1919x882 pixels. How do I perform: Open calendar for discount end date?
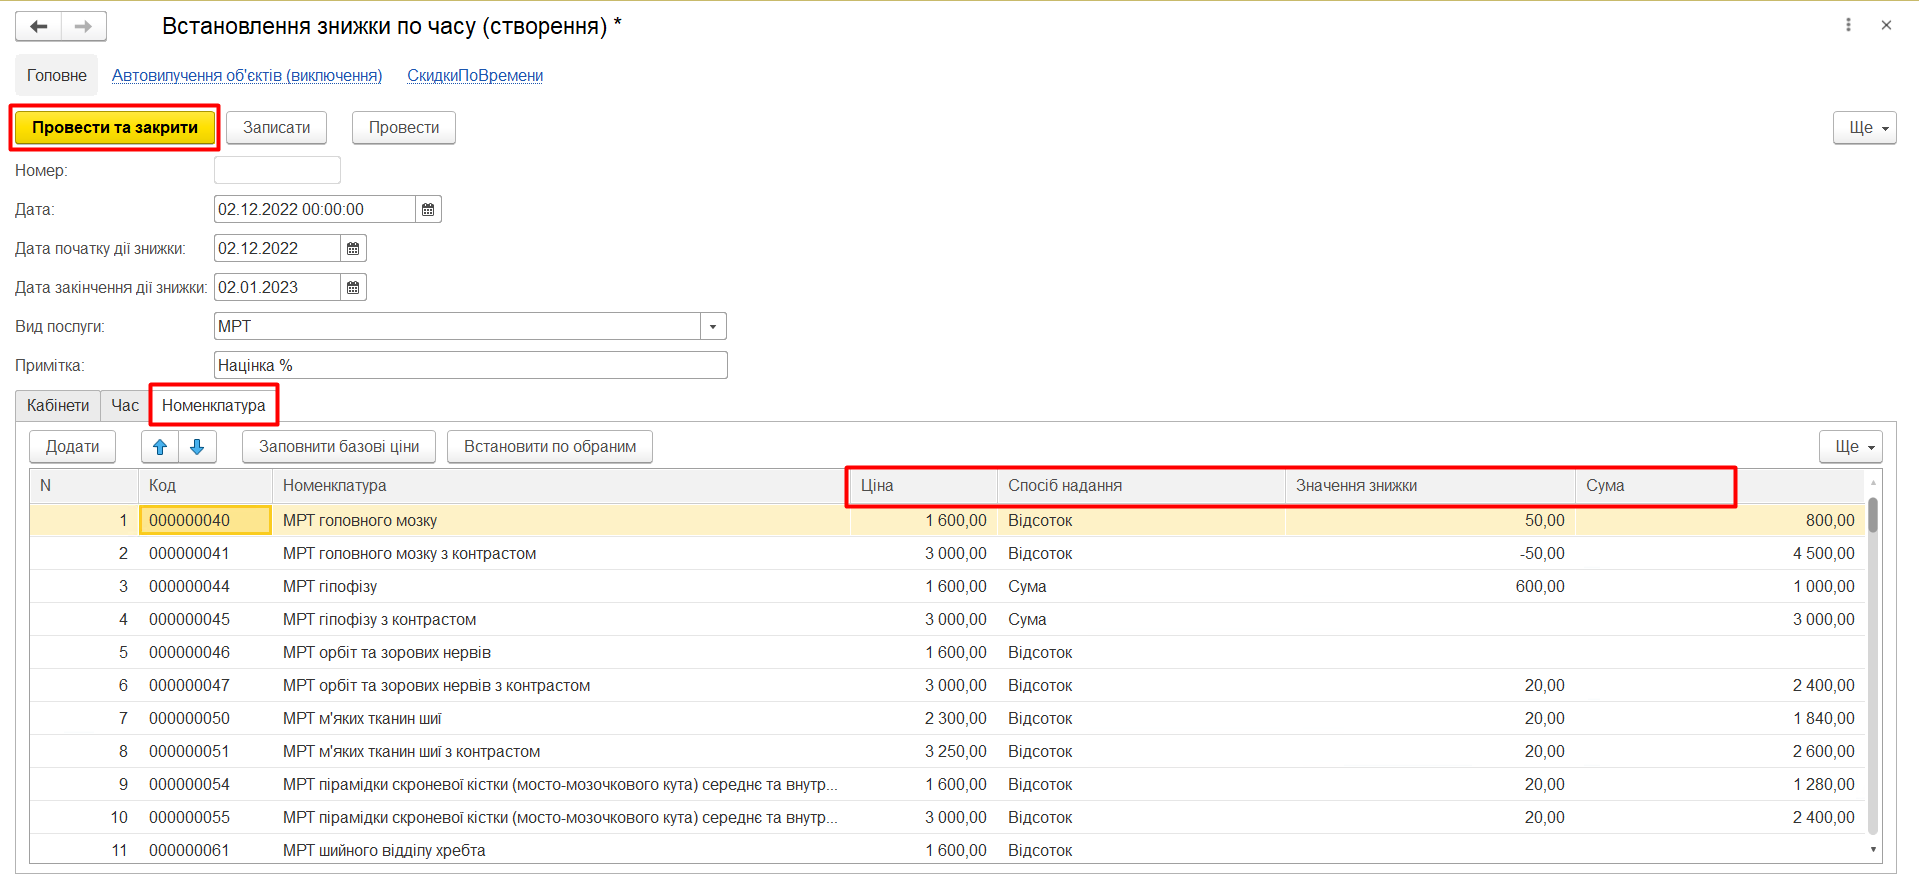click(x=353, y=287)
